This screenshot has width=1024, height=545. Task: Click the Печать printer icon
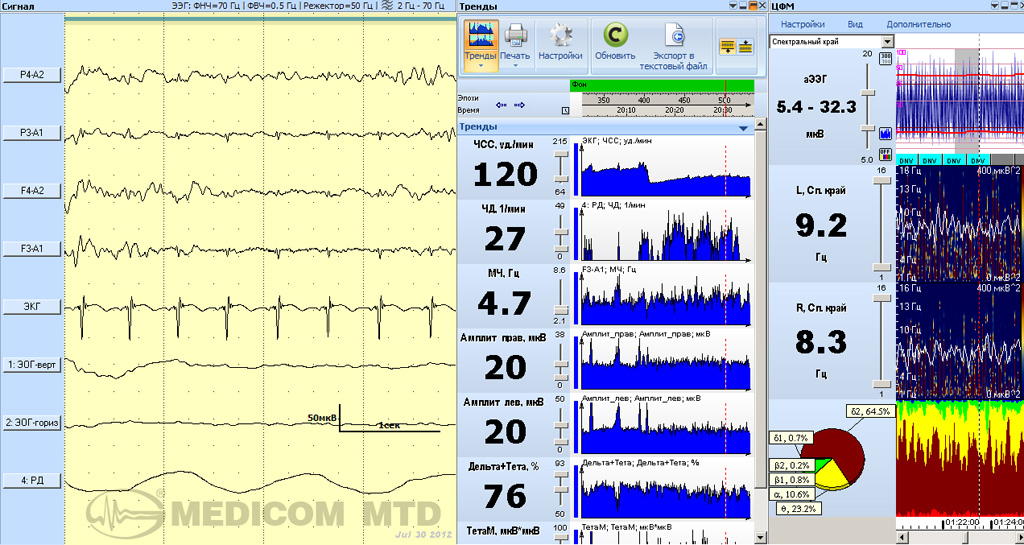(516, 40)
